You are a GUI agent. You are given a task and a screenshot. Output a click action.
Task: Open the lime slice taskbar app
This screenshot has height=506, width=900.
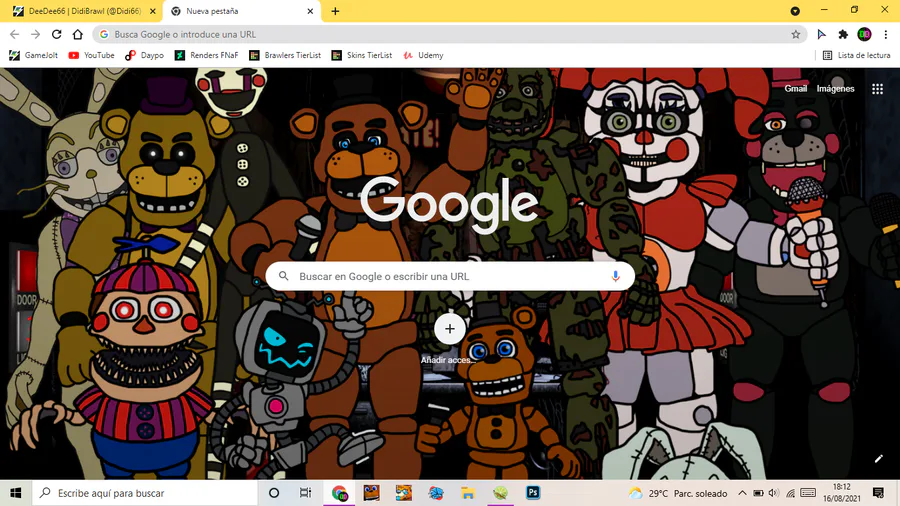pos(501,493)
